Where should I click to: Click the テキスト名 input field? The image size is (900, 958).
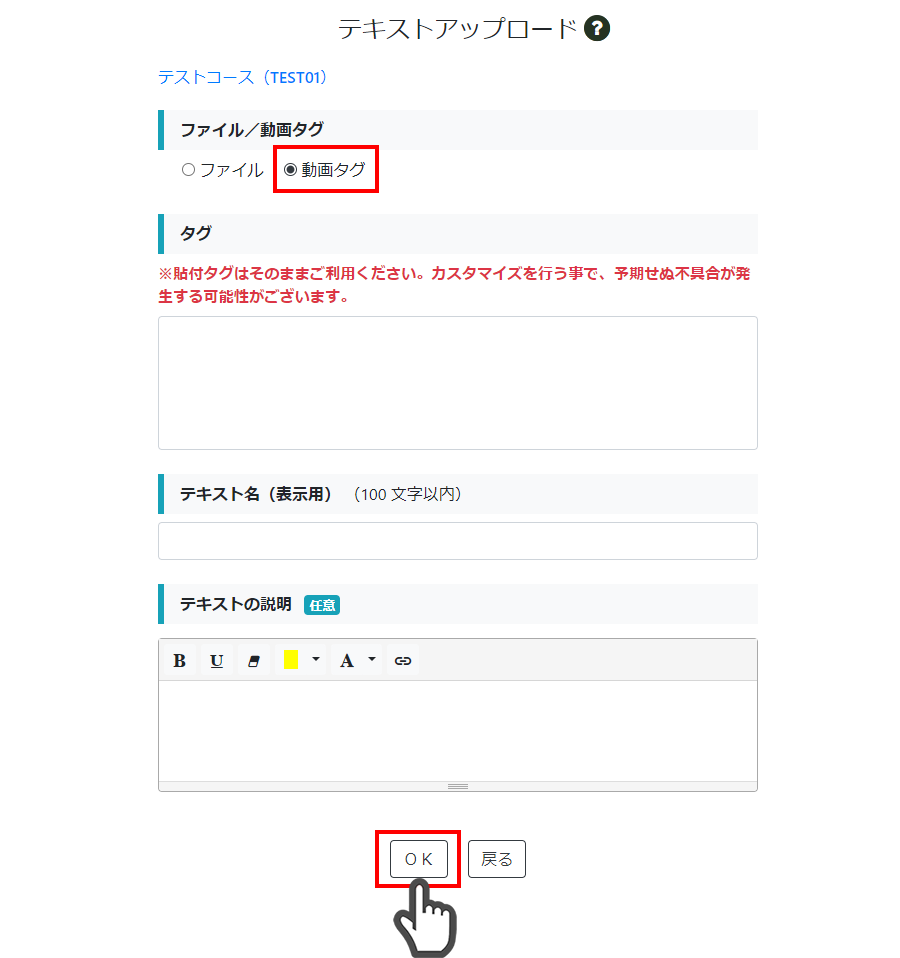(458, 541)
